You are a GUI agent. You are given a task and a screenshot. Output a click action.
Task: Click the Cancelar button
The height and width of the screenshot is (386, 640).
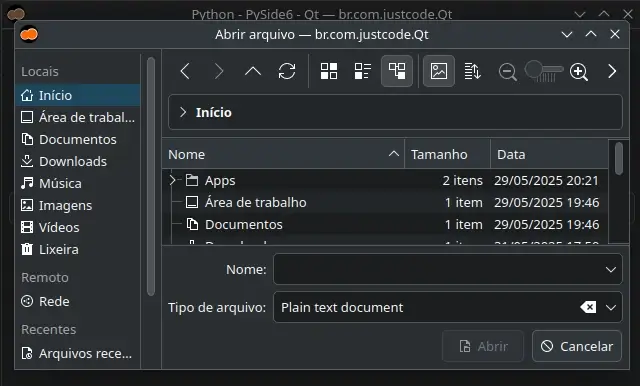point(577,346)
